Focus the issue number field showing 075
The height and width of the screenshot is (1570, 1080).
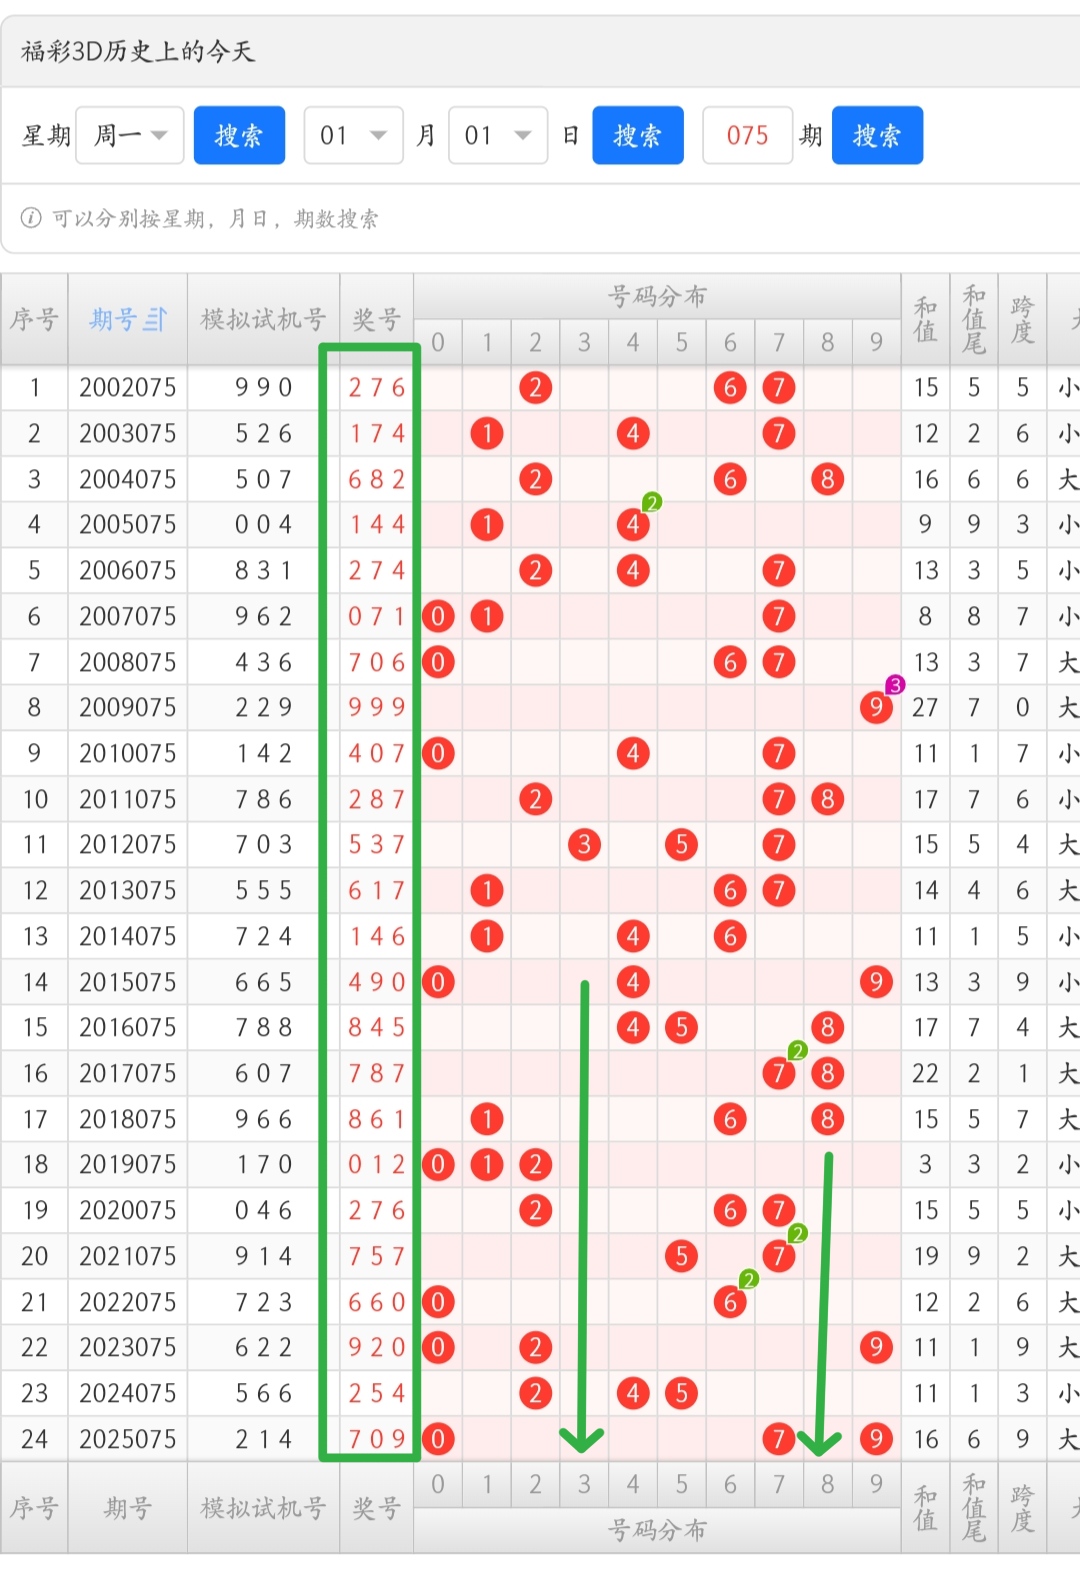coord(748,135)
